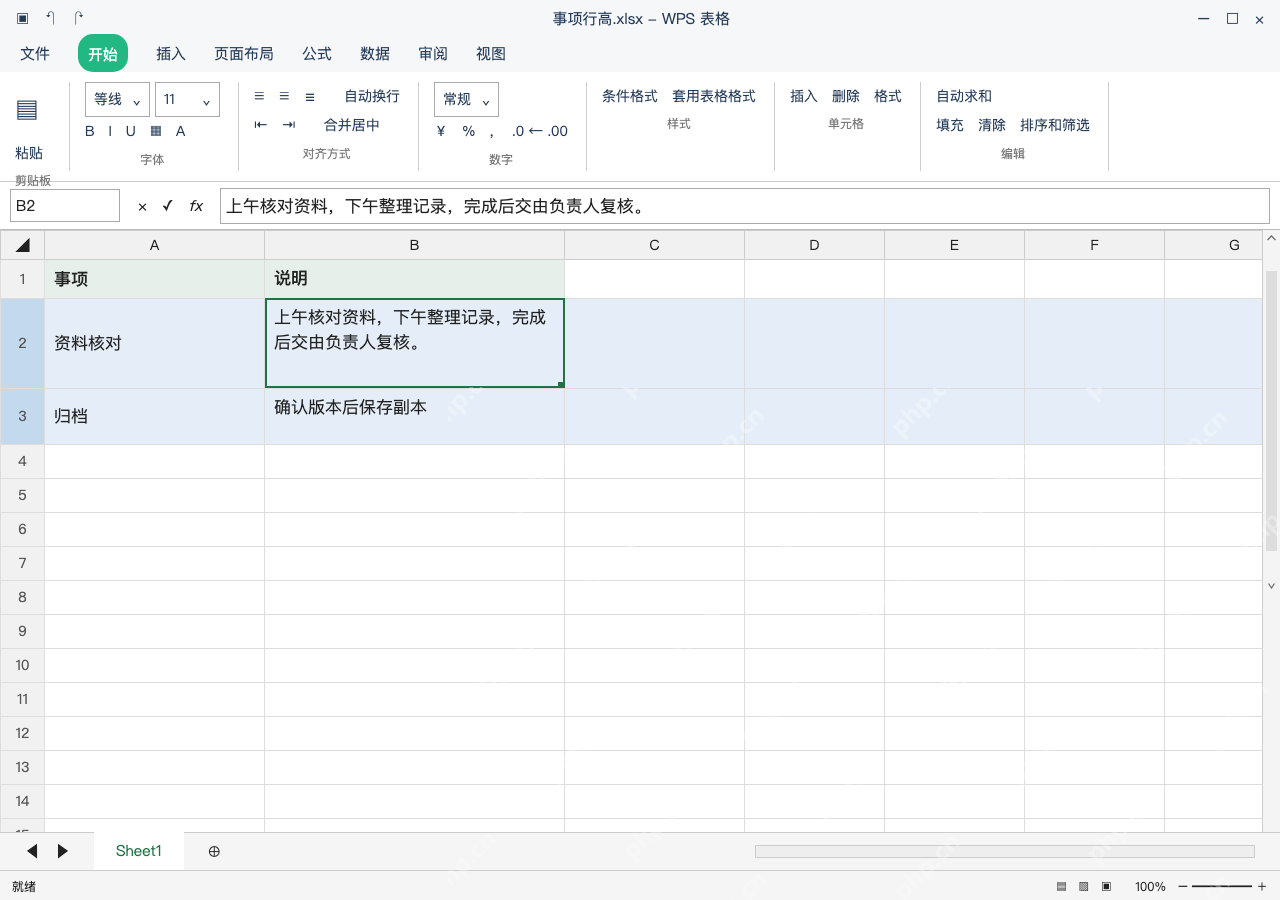Click the save icon in title bar

tap(23, 19)
